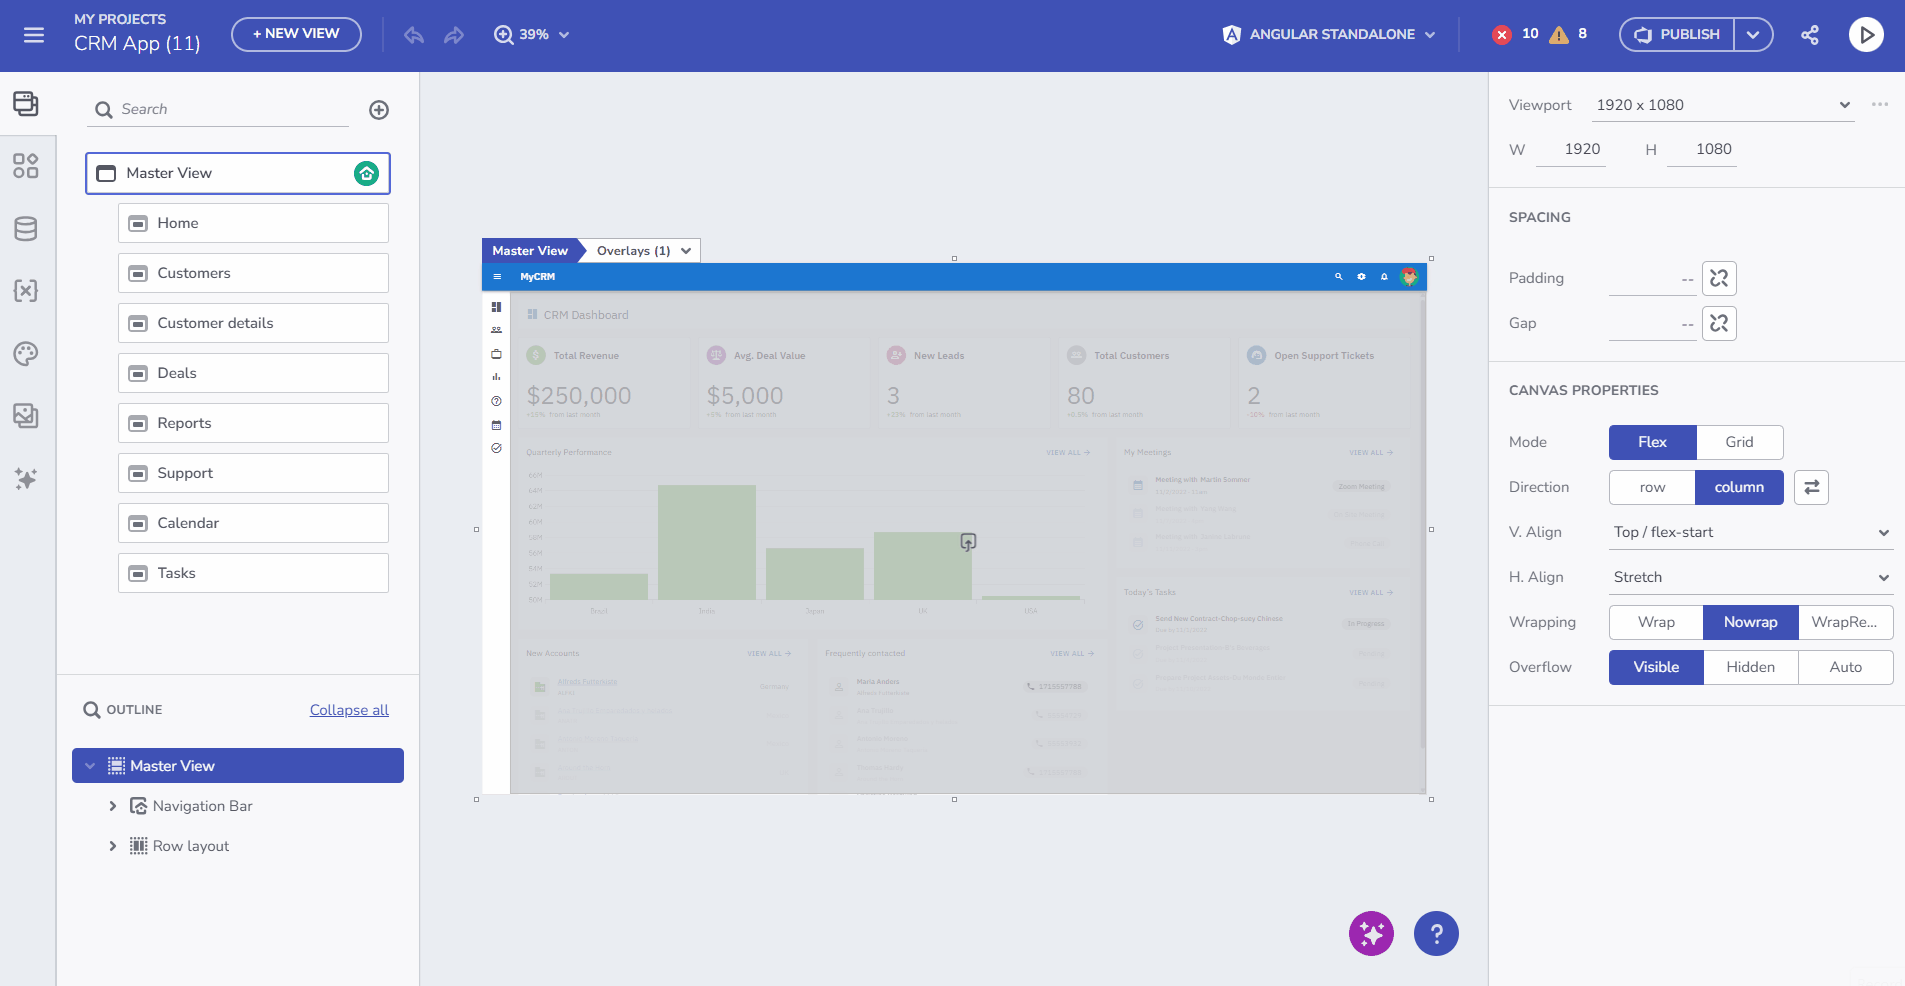
Task: Start app preview with the play button
Action: (1866, 34)
